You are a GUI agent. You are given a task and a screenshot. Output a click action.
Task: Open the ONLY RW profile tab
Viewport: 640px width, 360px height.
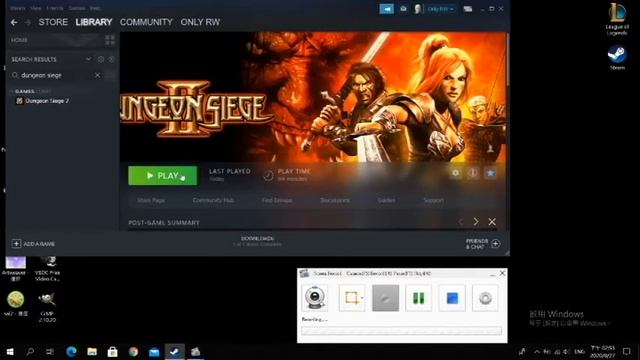point(200,22)
